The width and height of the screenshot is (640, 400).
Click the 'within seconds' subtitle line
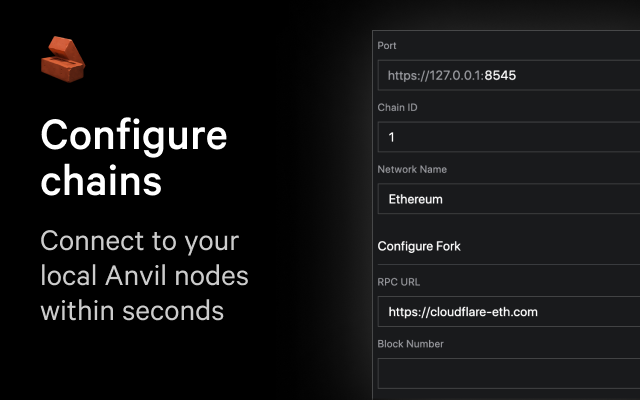click(131, 309)
